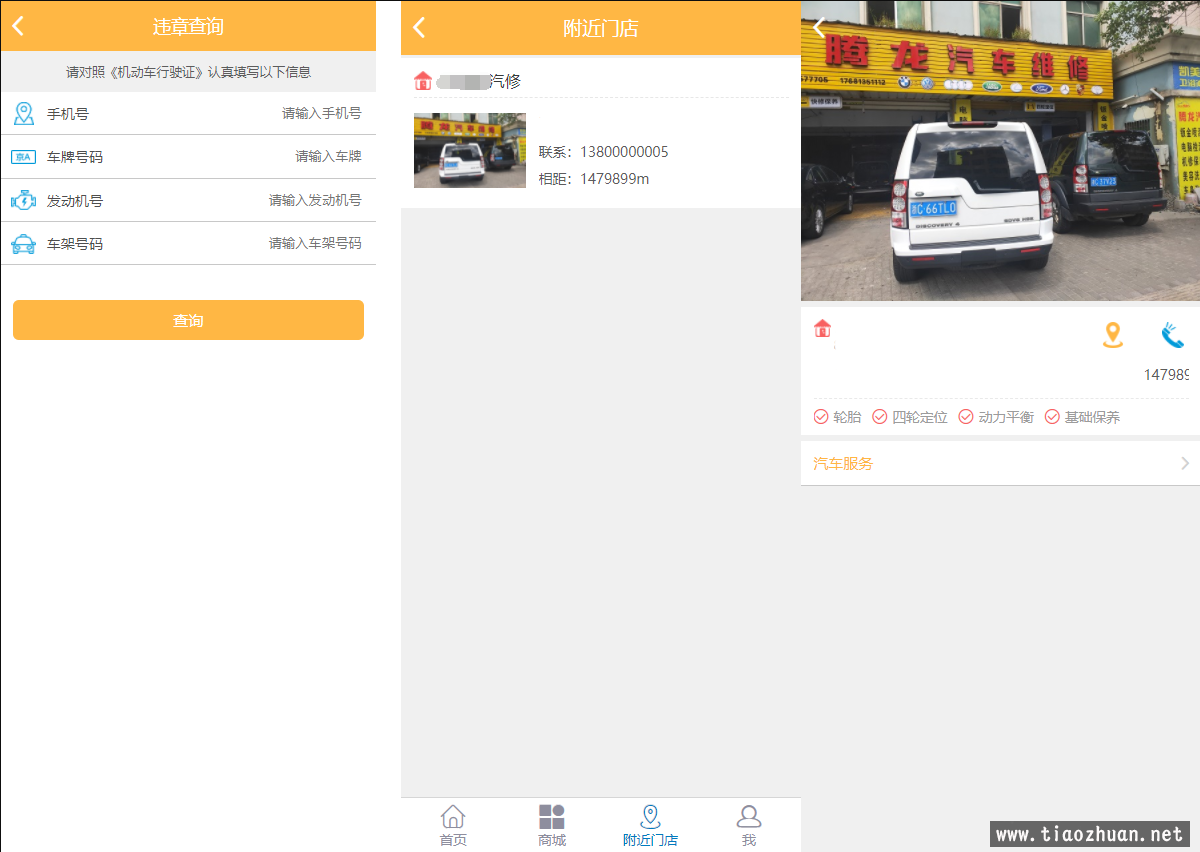This screenshot has width=1200, height=852.
Task: Open the shop thumbnail in nearby list
Action: click(x=470, y=151)
